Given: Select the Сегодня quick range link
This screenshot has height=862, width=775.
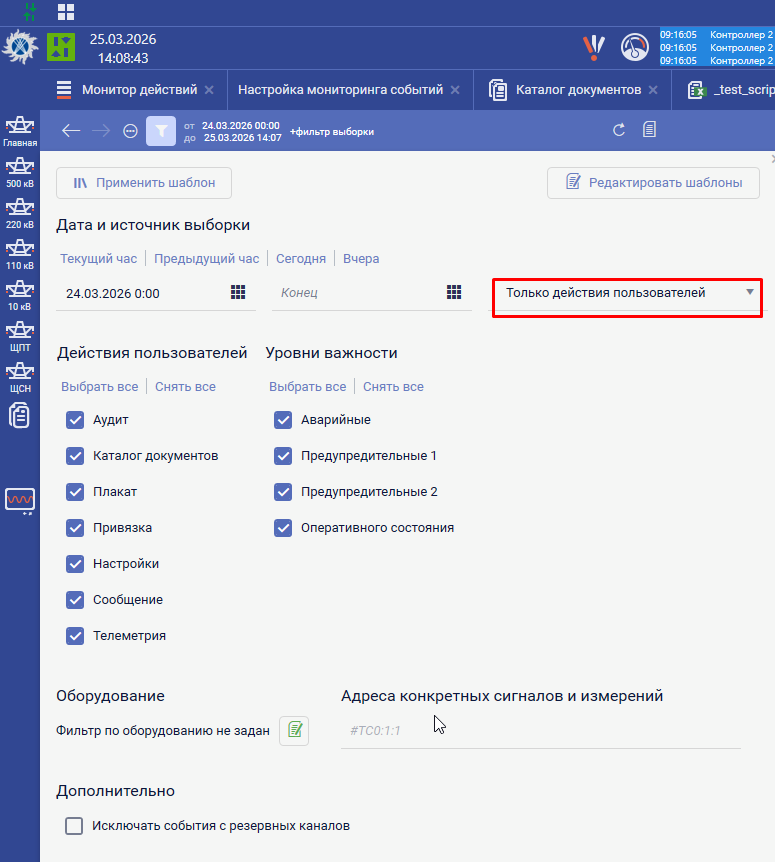Looking at the screenshot, I should [301, 258].
